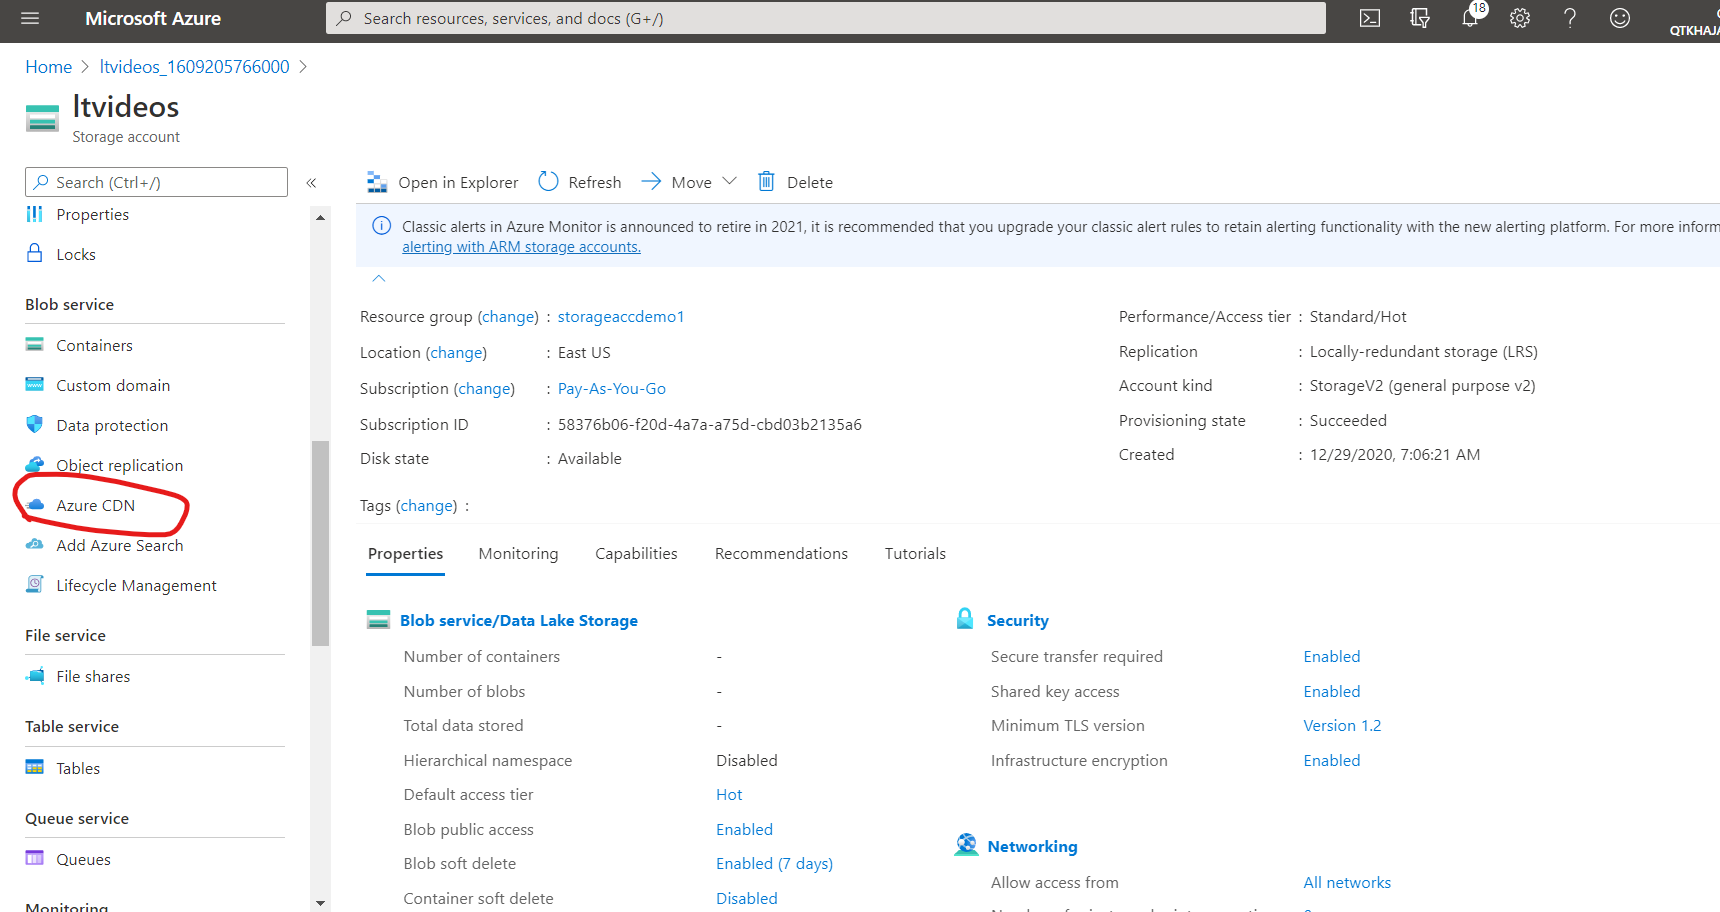Open Lifecycle Management menu item
The image size is (1720, 912).
pos(136,585)
